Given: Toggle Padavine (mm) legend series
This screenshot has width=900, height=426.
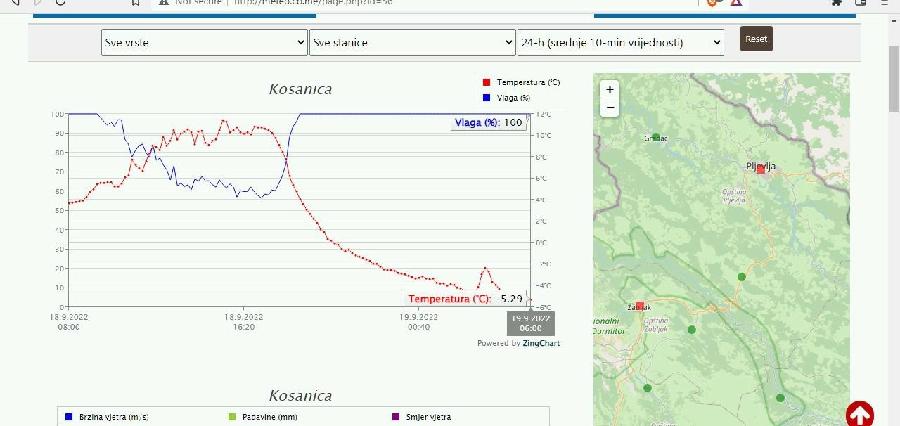Looking at the screenshot, I should click(x=263, y=417).
